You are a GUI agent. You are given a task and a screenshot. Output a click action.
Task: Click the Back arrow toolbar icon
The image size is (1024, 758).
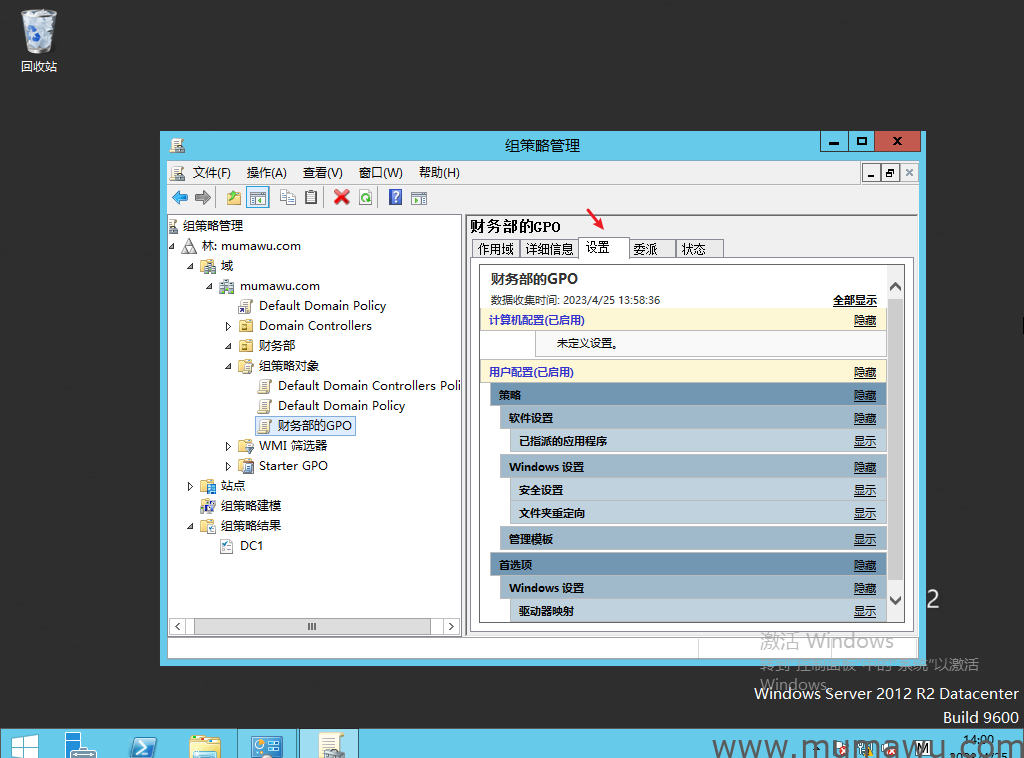tap(180, 198)
